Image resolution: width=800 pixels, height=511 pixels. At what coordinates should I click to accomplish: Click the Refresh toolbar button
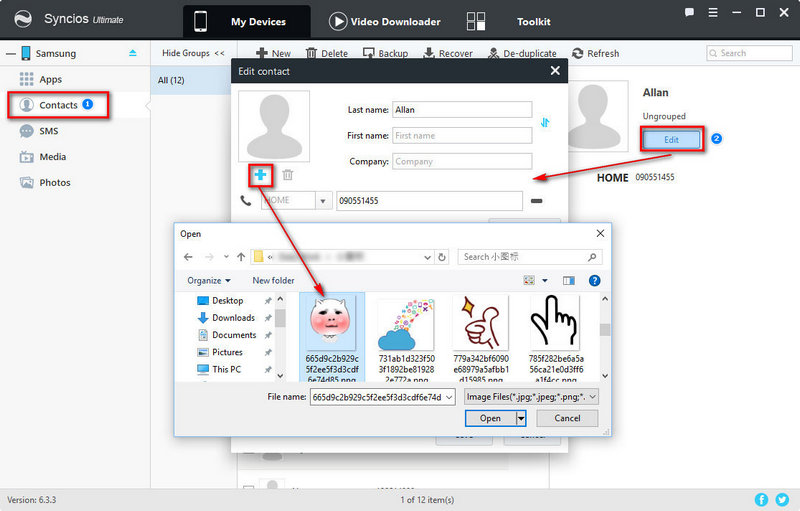(595, 53)
